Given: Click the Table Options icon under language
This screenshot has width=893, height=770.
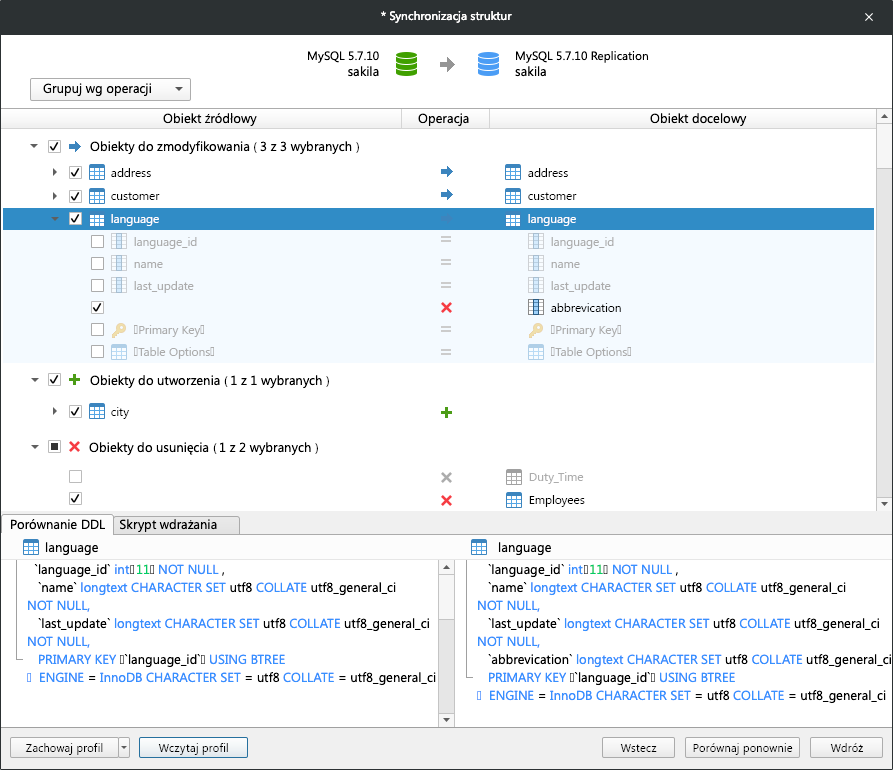Looking at the screenshot, I should tap(118, 351).
